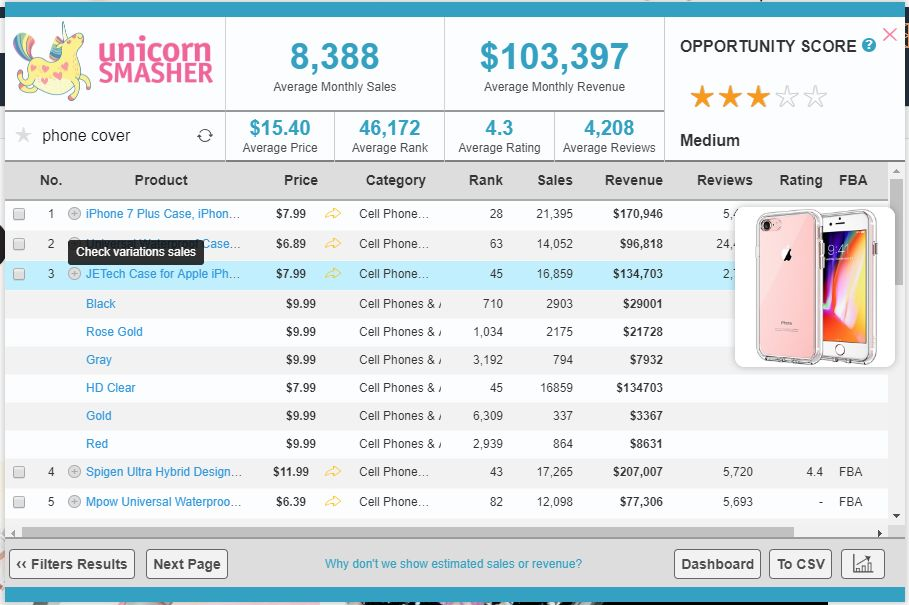Open the Red variation link

coord(97,444)
